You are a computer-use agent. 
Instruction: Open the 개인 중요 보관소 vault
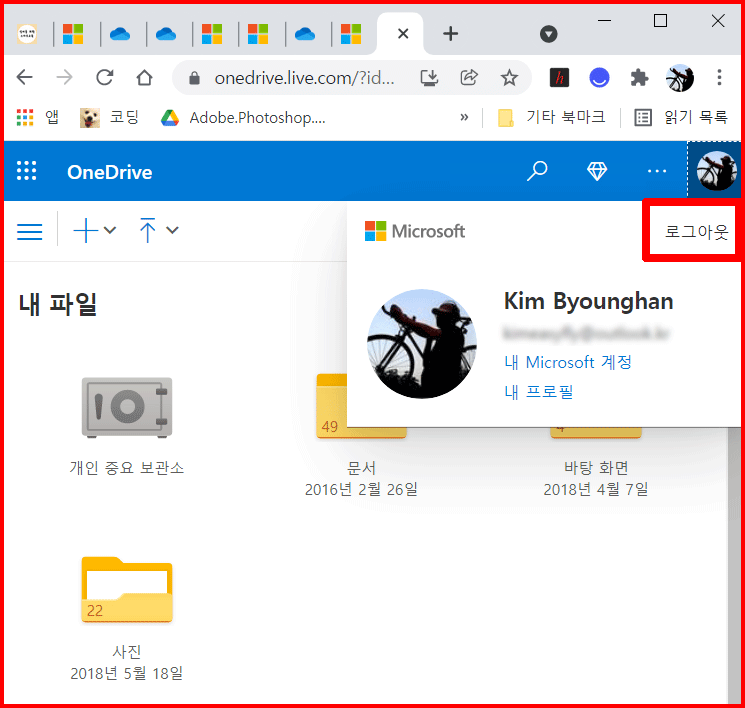pyautogui.click(x=127, y=425)
